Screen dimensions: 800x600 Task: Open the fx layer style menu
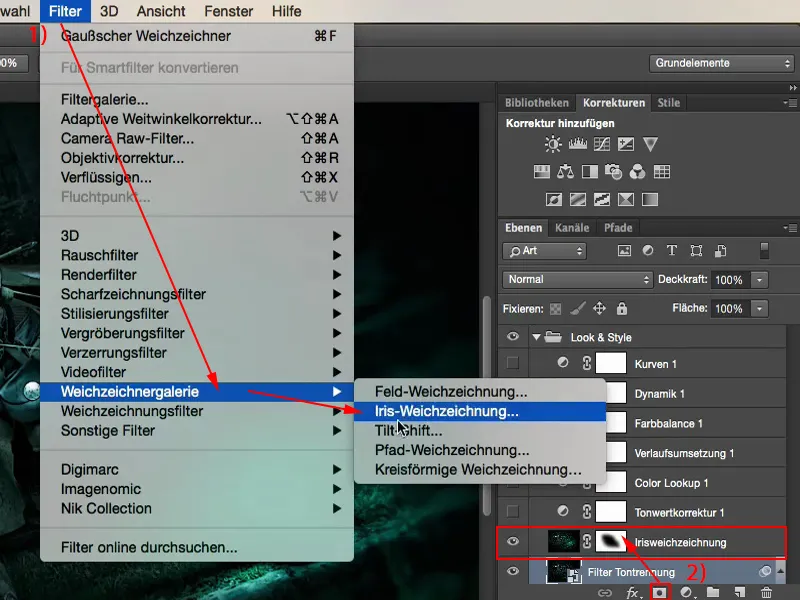tap(633, 592)
